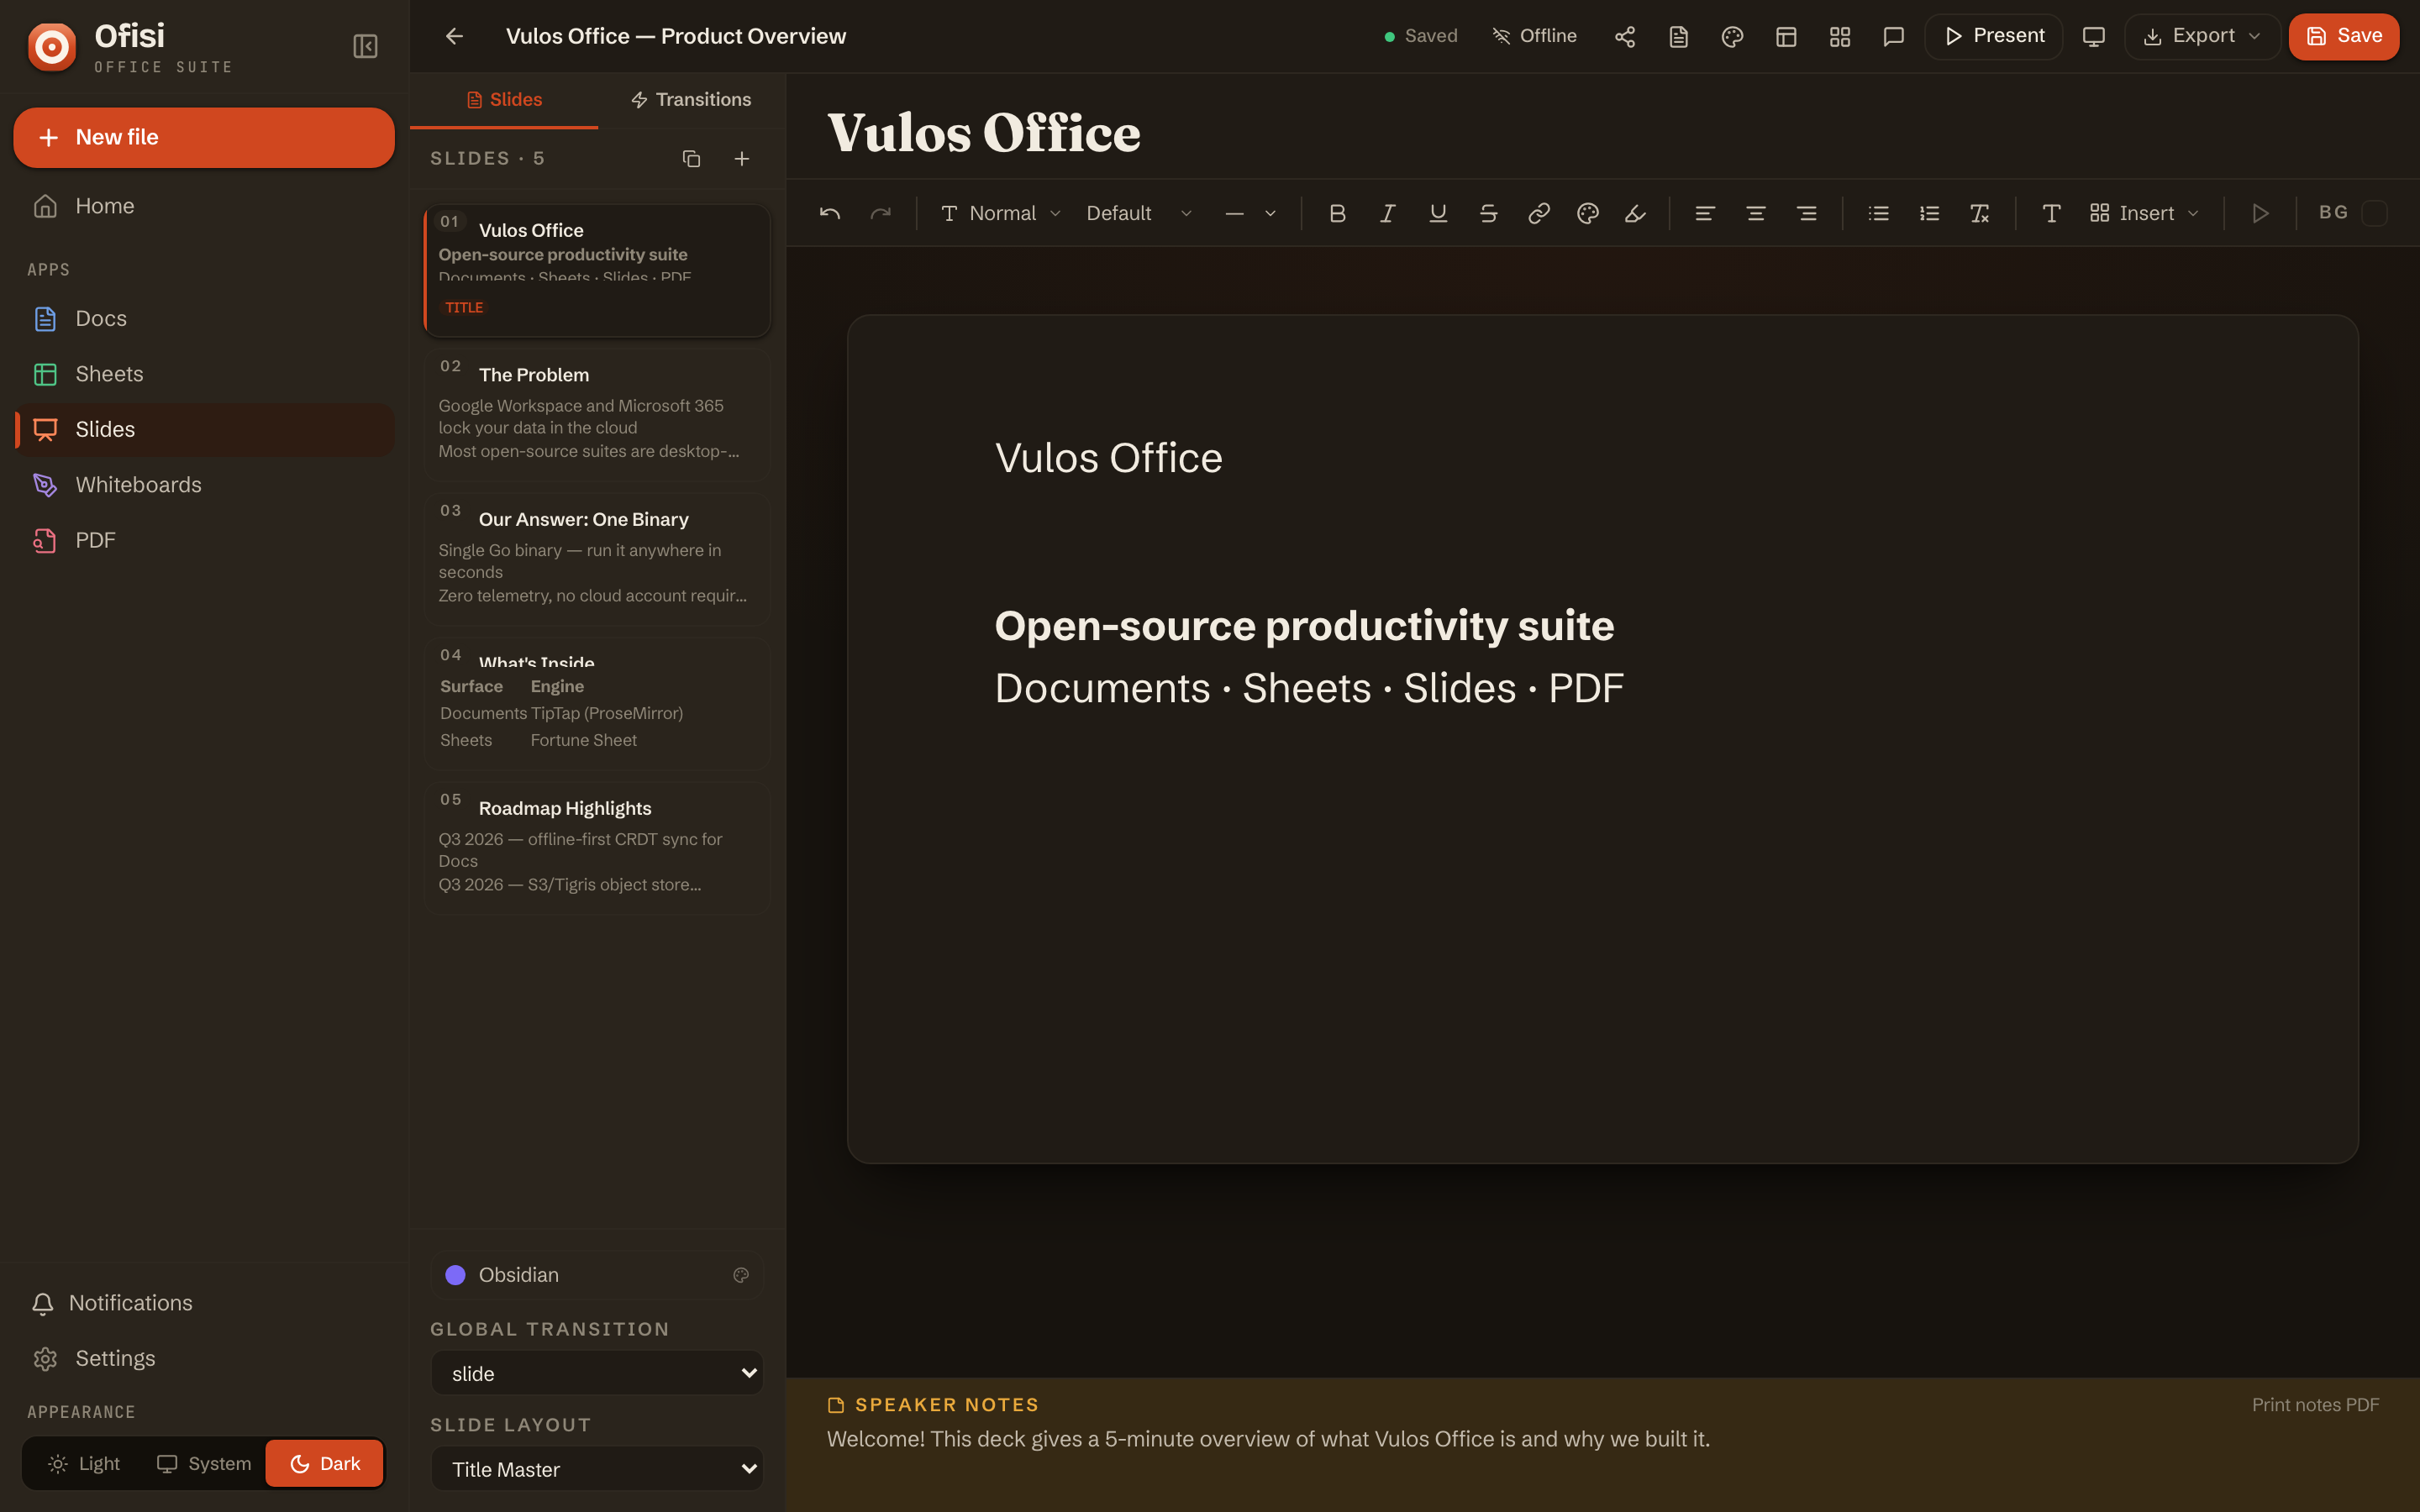2420x1512 pixels.
Task: Align text left
Action: click(1705, 213)
